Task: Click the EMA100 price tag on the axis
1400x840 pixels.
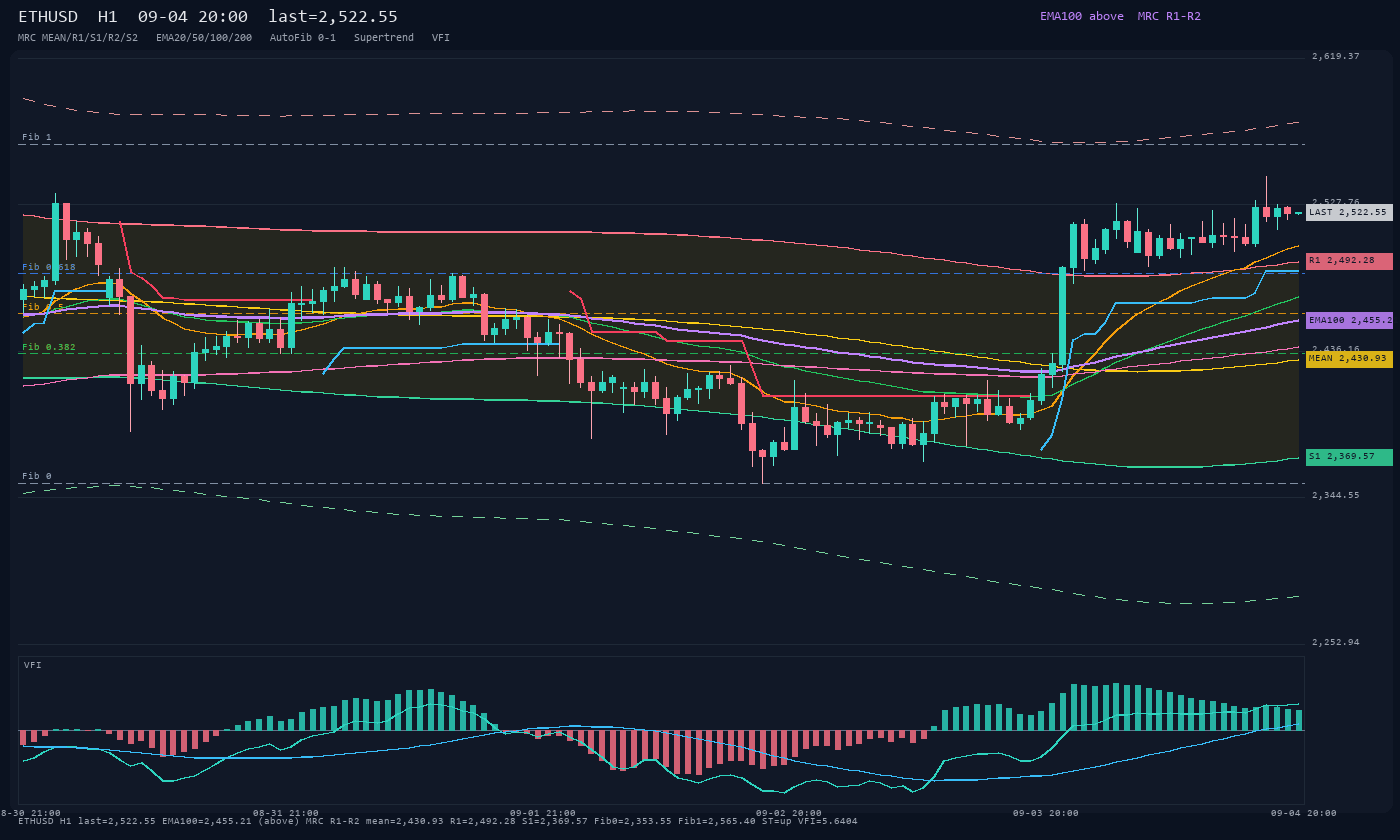Action: [x=1349, y=320]
